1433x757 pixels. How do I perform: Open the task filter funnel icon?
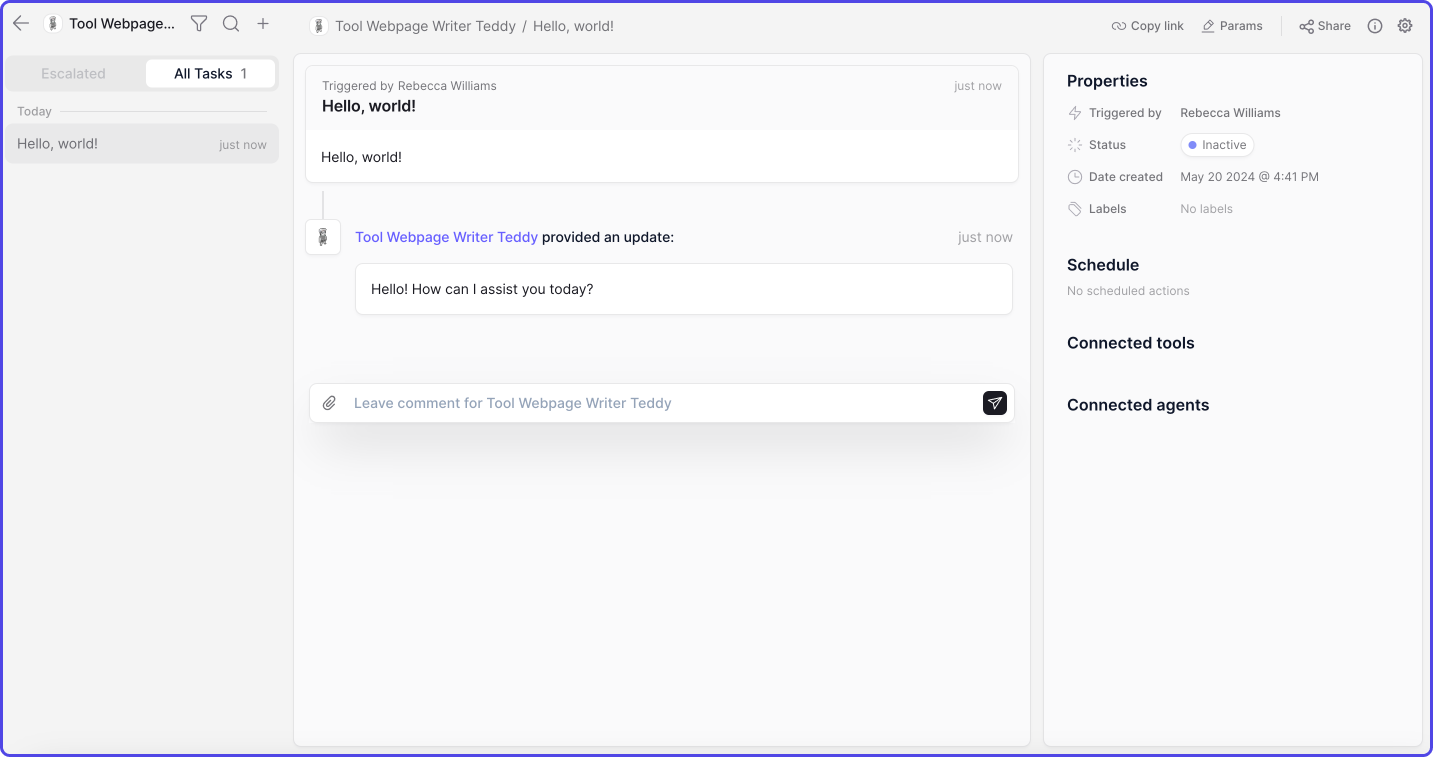(199, 24)
